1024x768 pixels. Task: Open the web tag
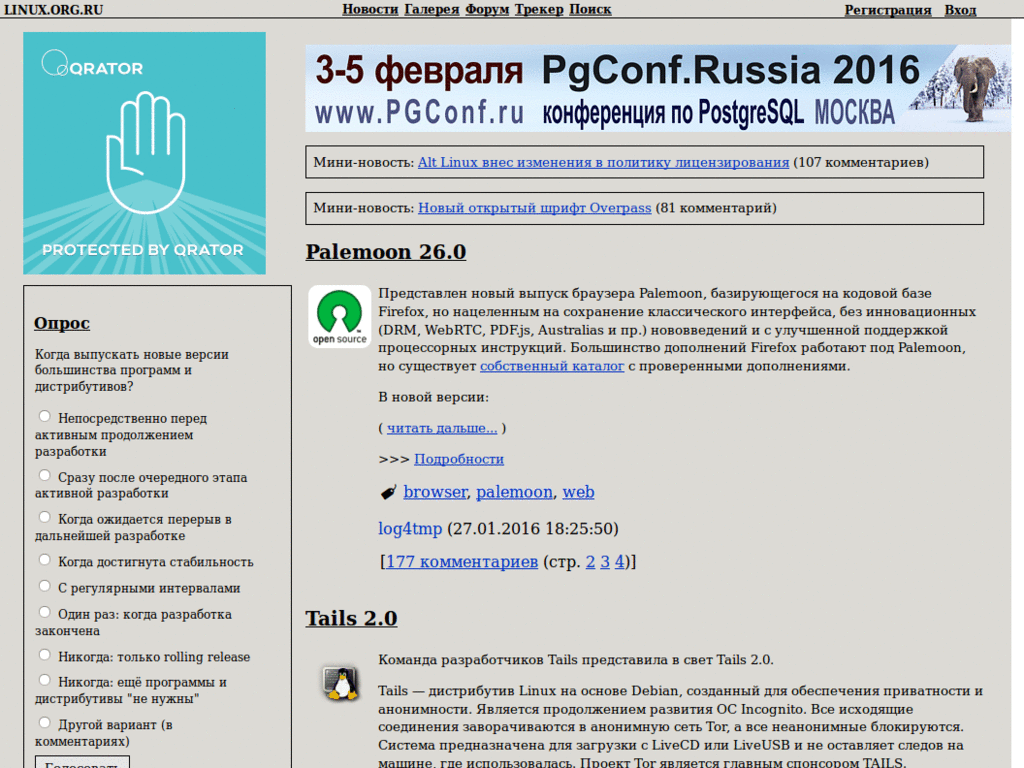(579, 492)
